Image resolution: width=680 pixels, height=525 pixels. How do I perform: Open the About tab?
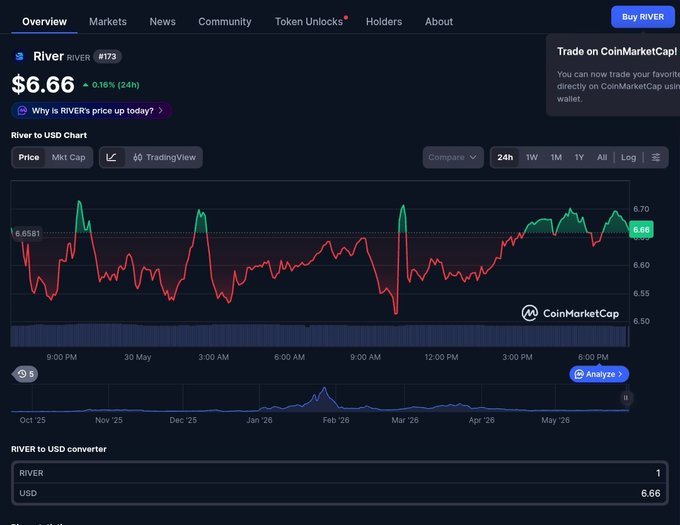[x=439, y=22]
